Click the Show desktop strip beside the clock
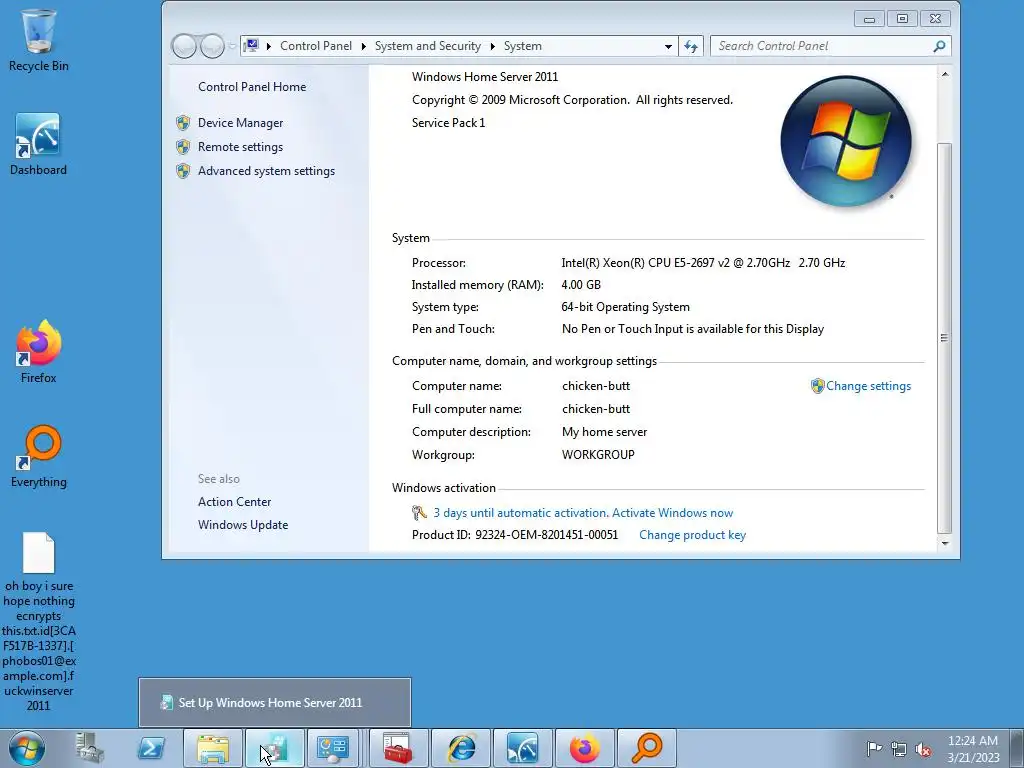The width and height of the screenshot is (1024, 768). click(x=1017, y=748)
